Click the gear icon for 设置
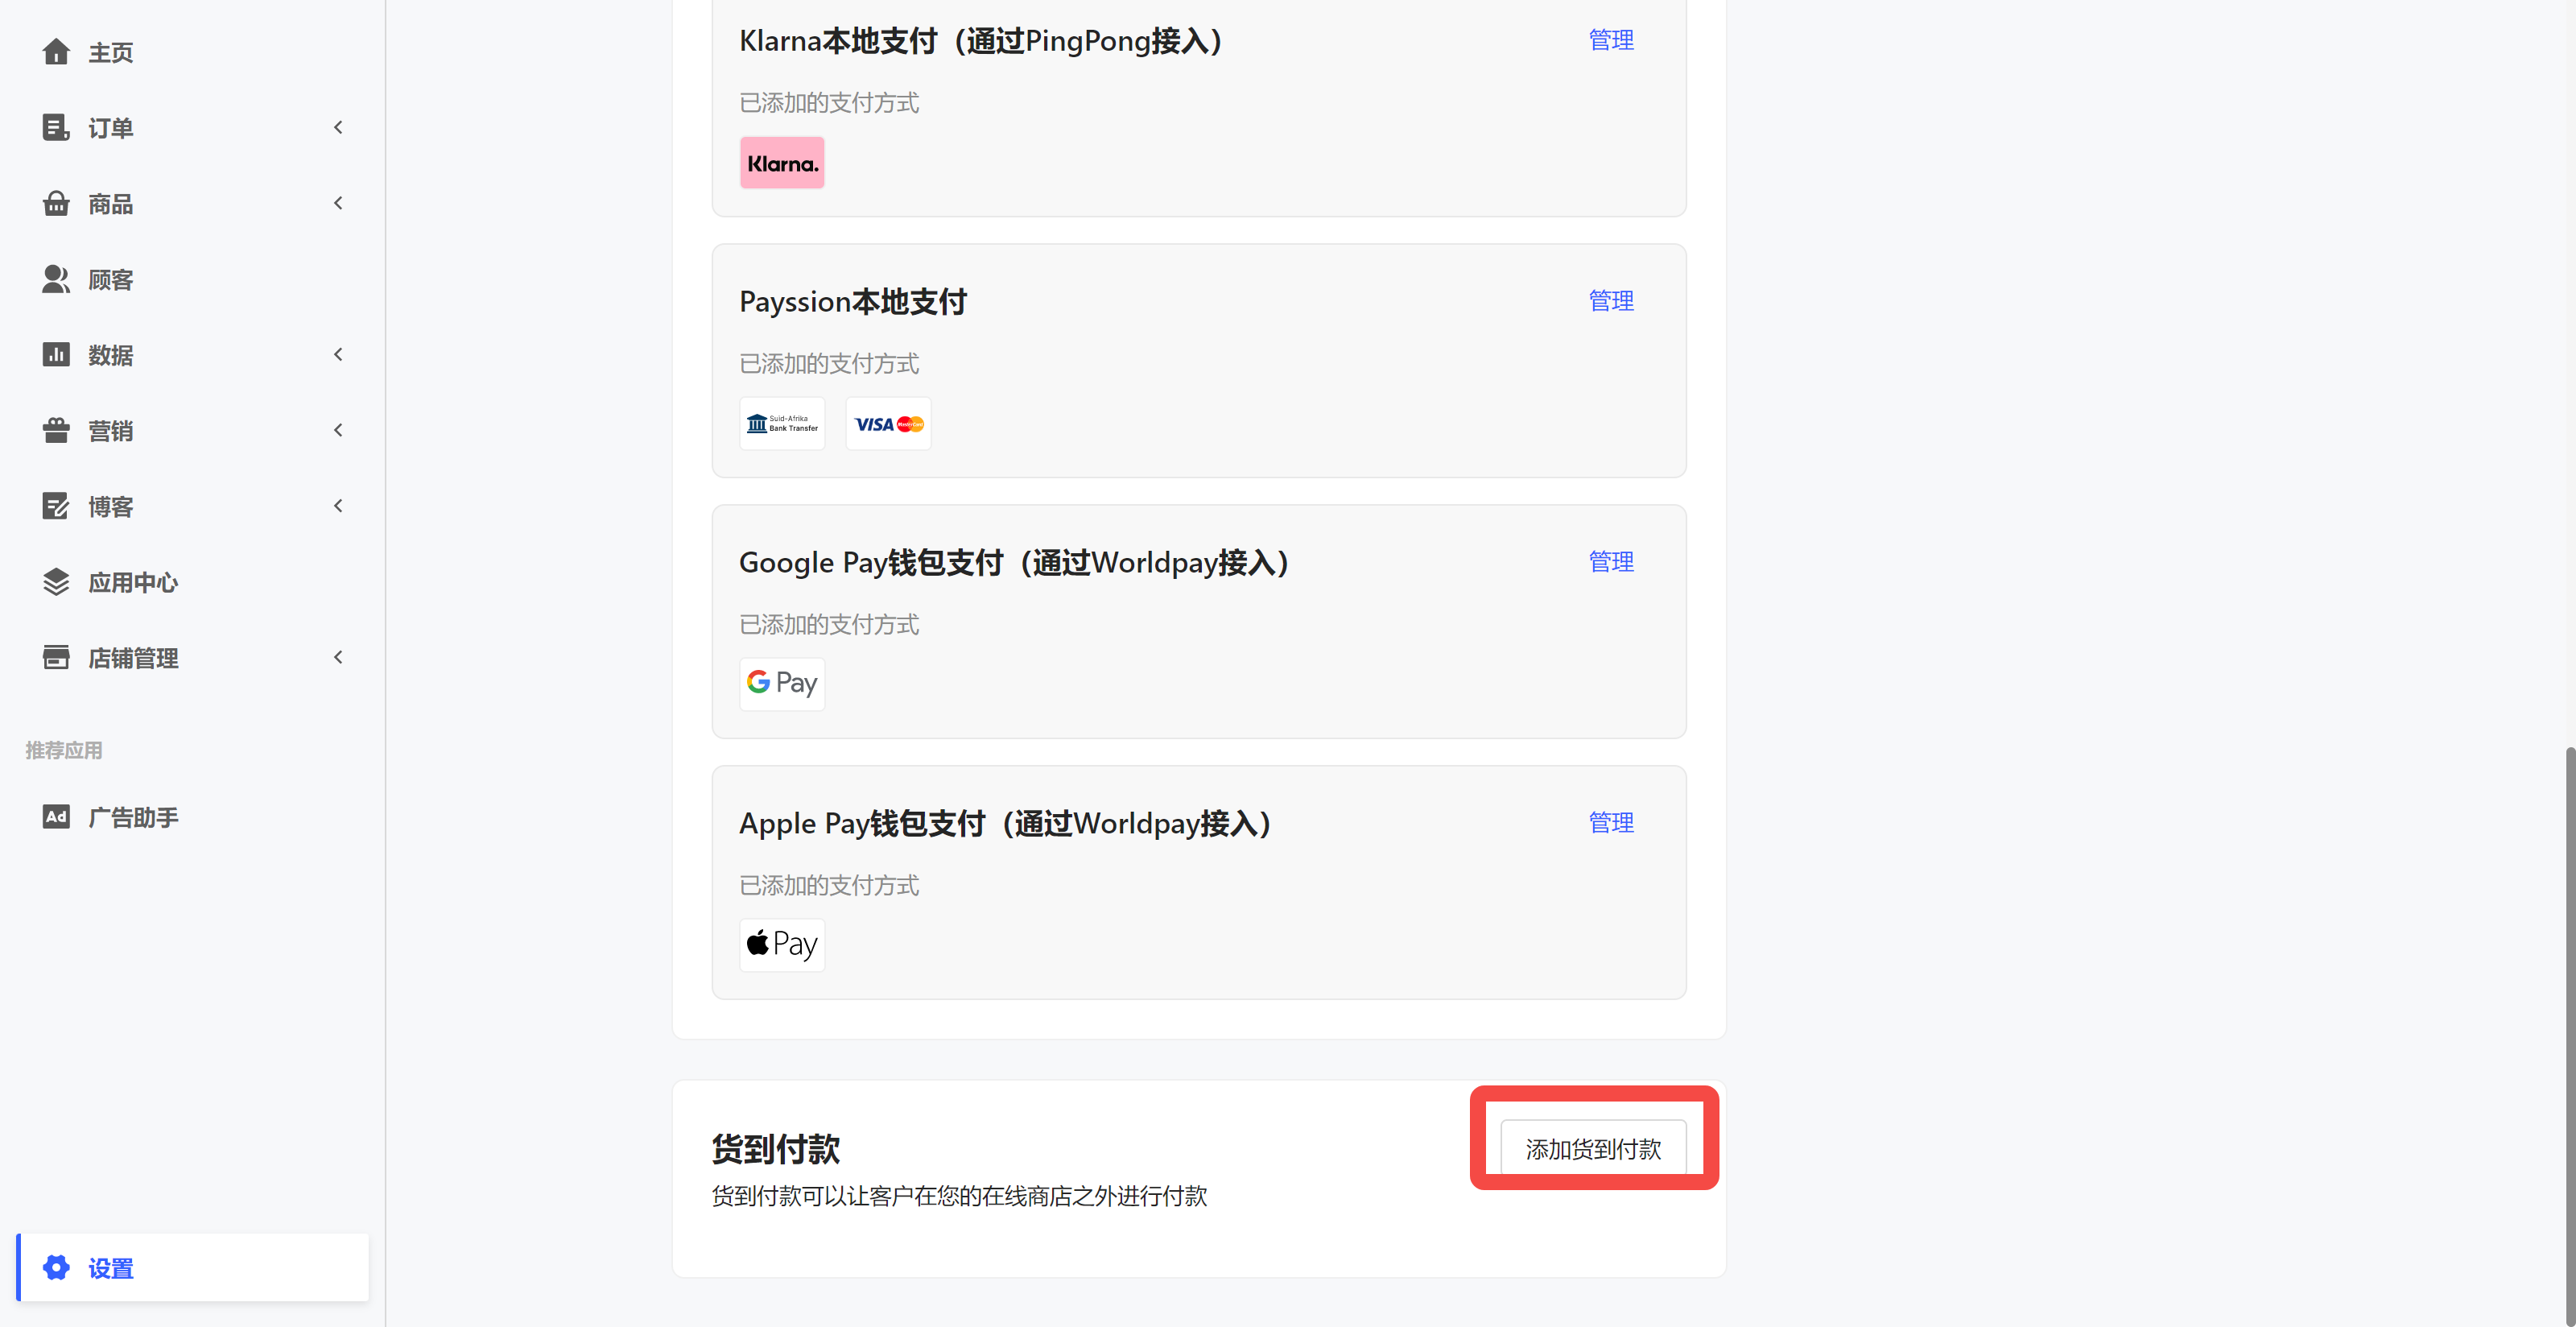2576x1327 pixels. 56,1268
